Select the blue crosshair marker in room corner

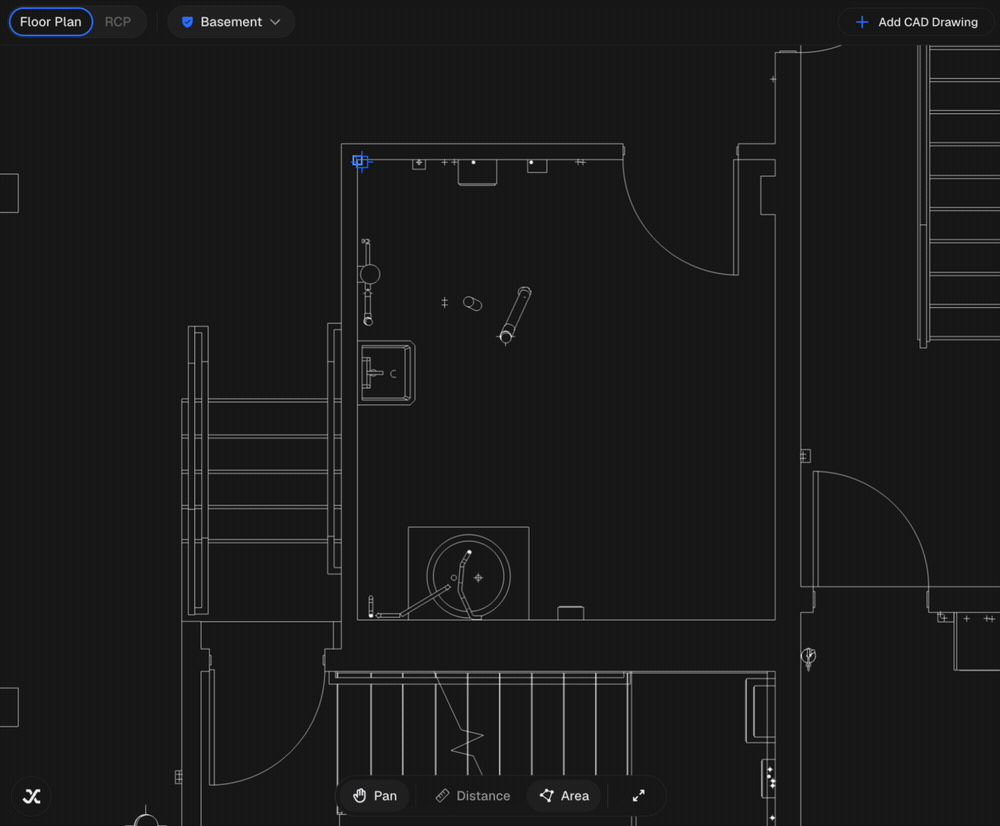tap(361, 161)
